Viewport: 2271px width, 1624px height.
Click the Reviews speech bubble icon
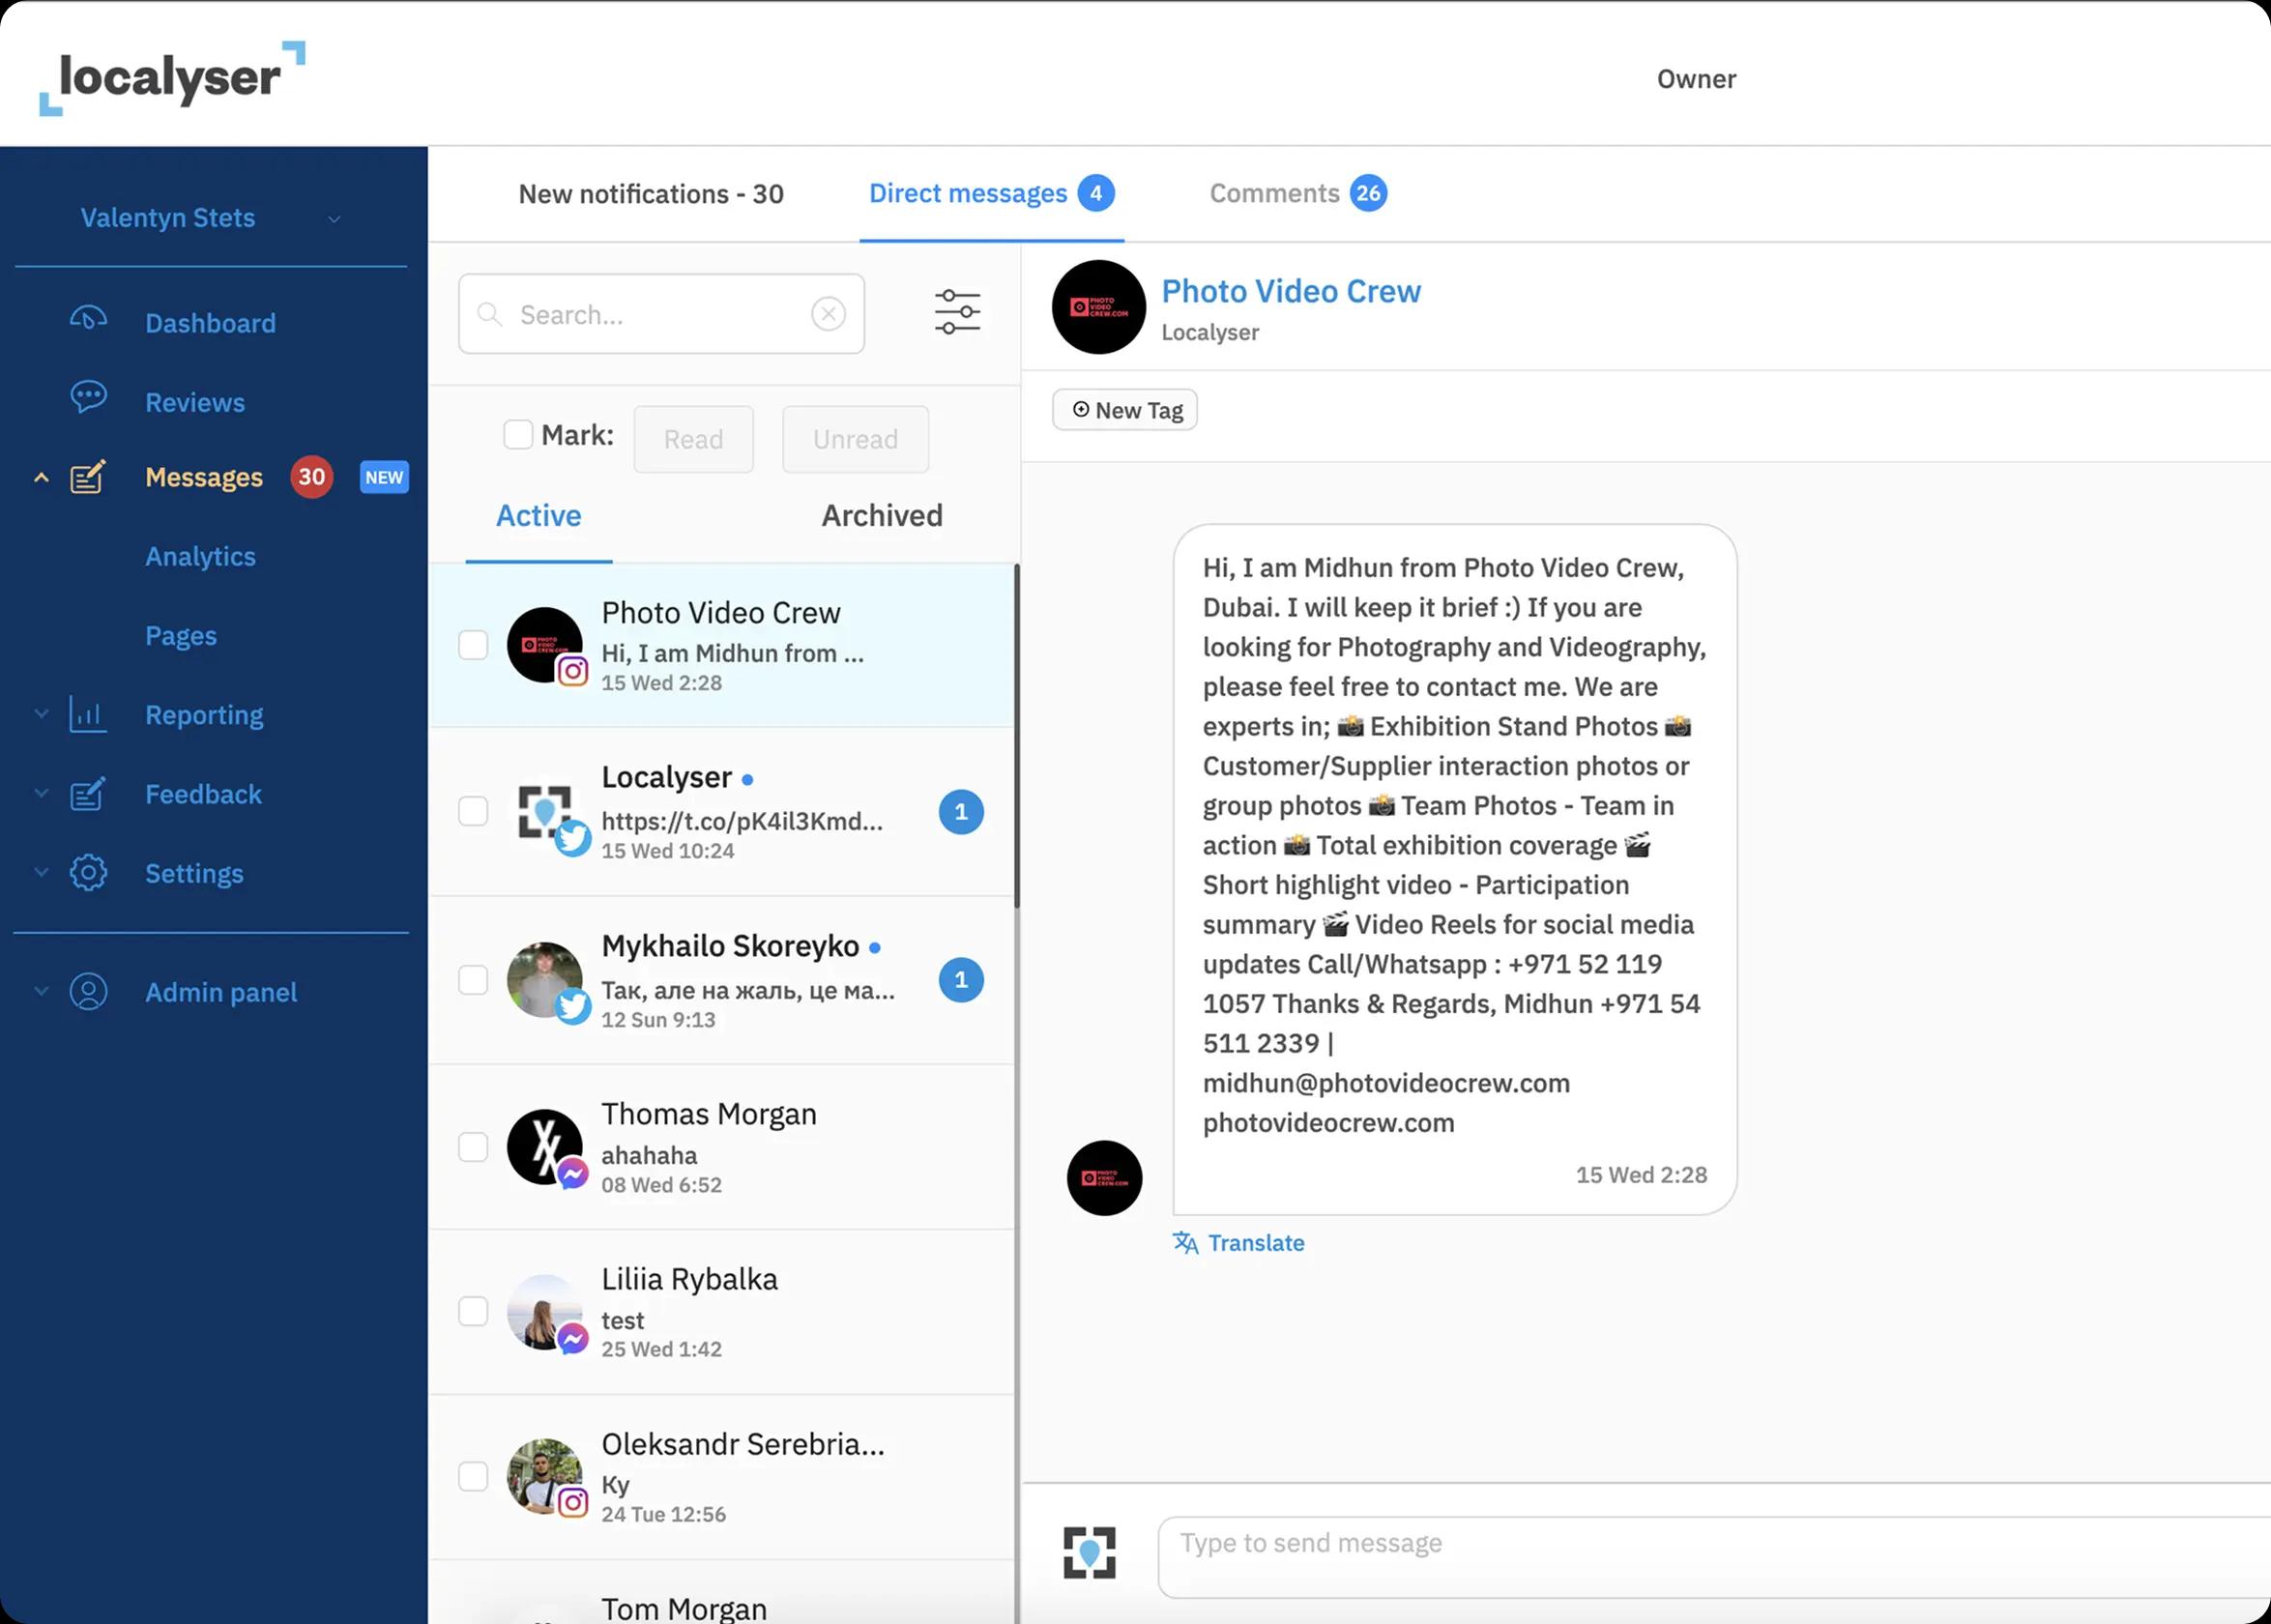(x=88, y=398)
